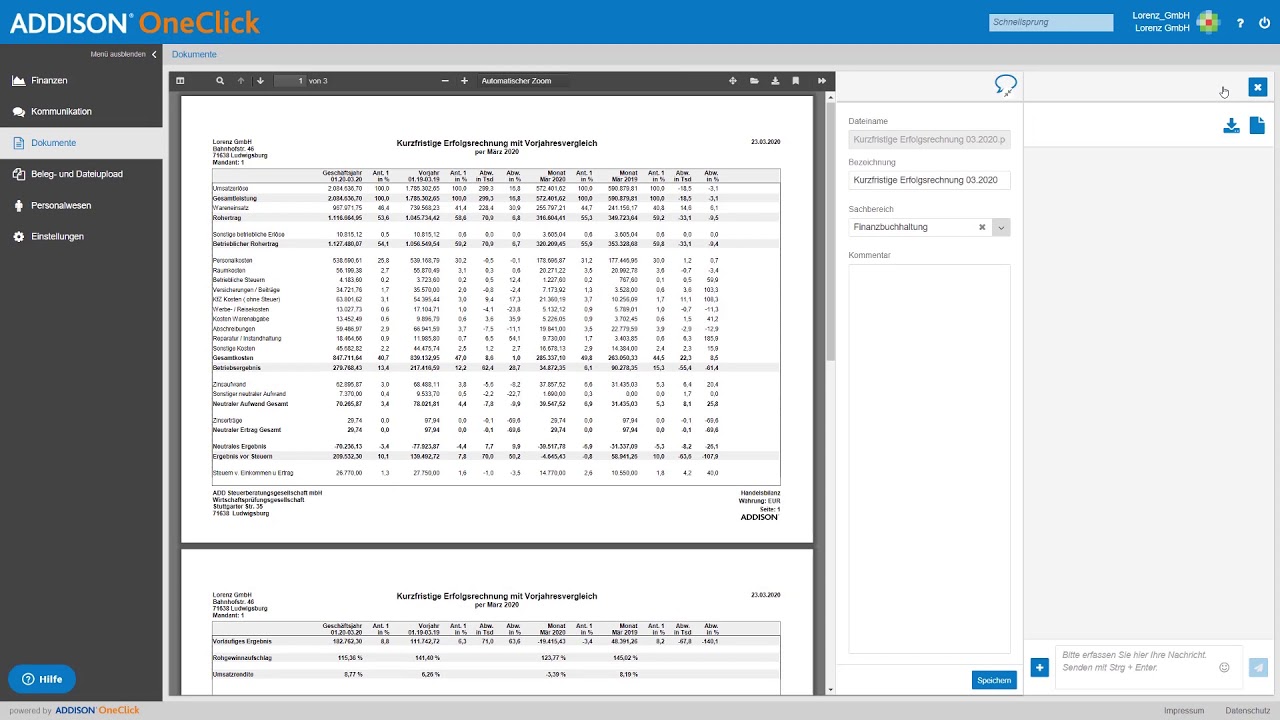Click into the Kommentar text area
Screen dimensions: 1280x720
929,458
